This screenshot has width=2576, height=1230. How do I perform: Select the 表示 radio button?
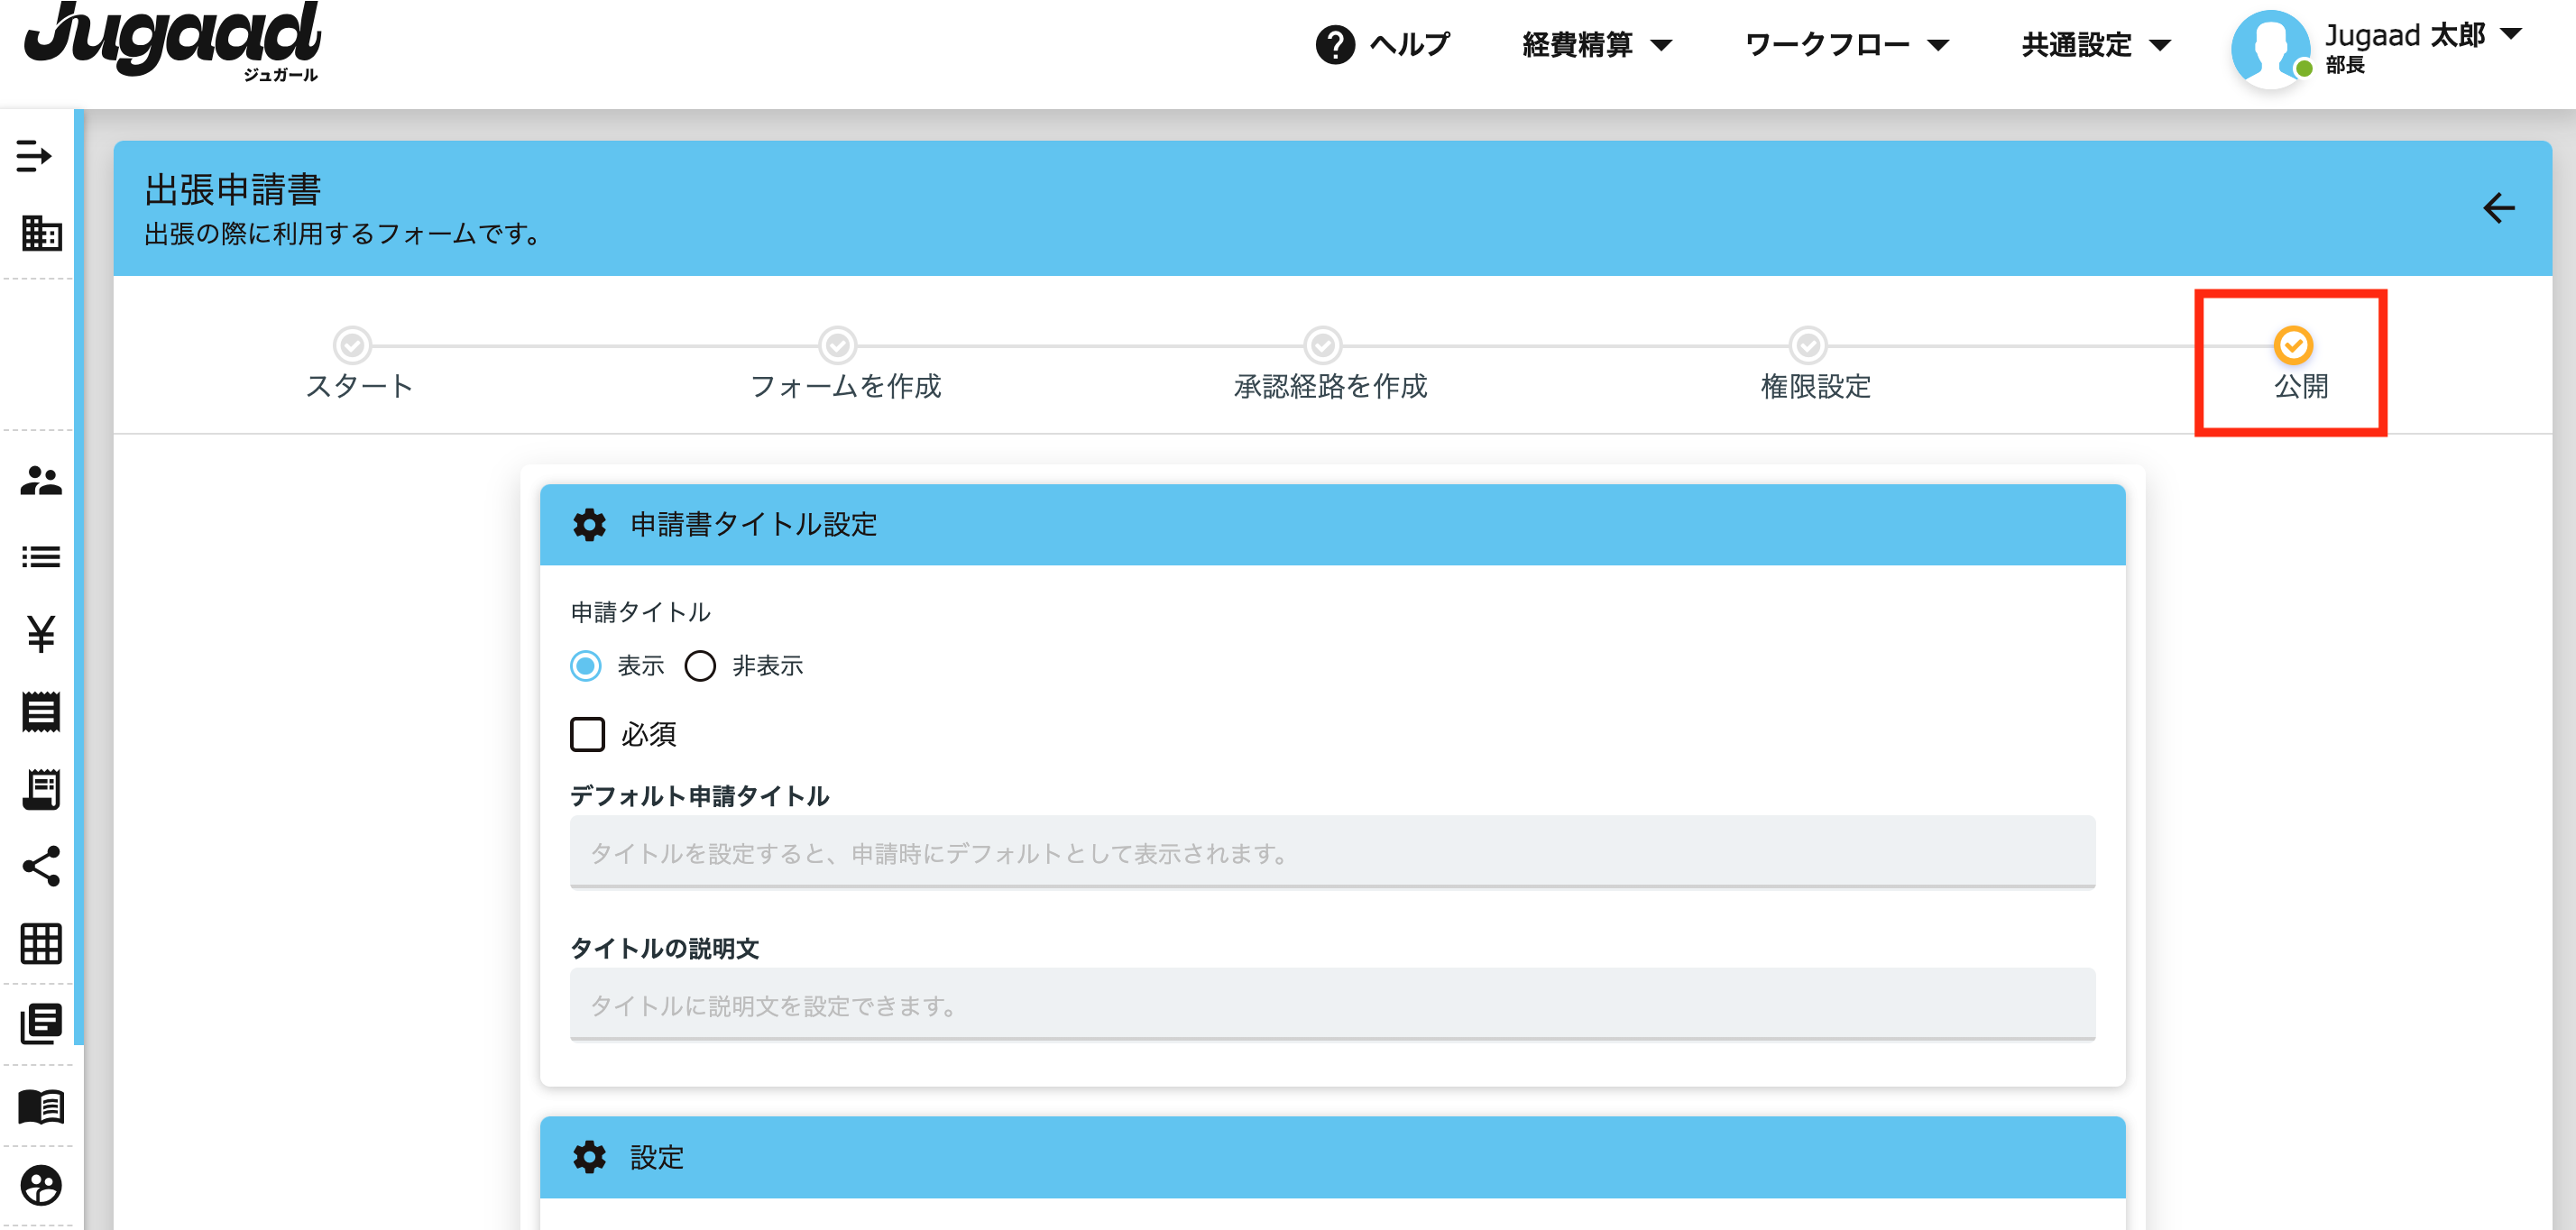586,665
